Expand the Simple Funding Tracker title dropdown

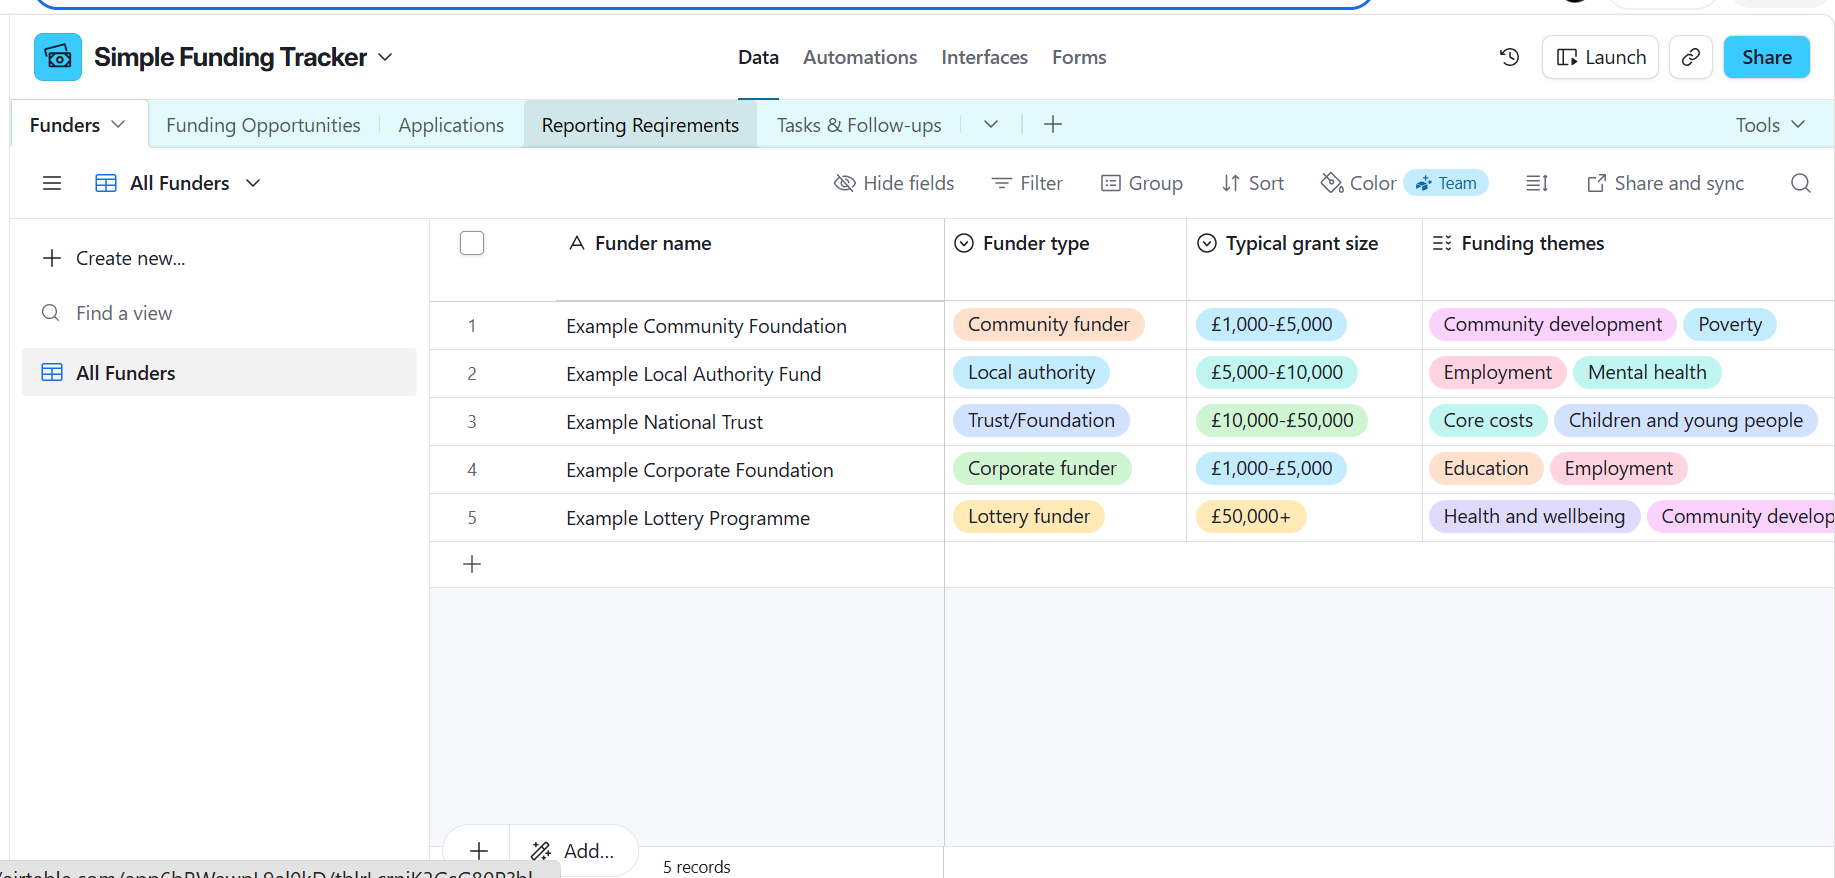click(x=385, y=57)
